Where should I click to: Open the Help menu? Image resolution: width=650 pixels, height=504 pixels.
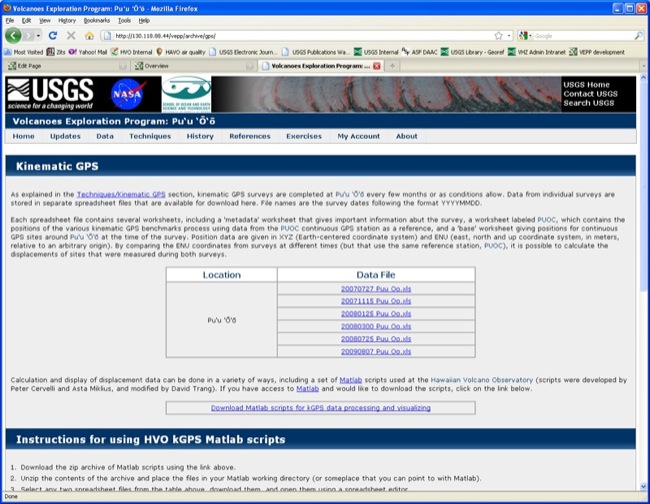point(144,20)
